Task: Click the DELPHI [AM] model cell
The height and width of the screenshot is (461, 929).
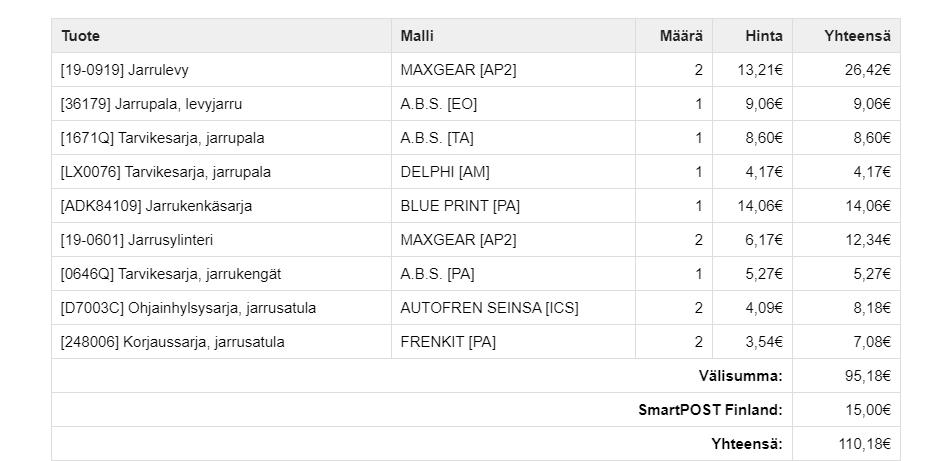Action: tap(445, 172)
